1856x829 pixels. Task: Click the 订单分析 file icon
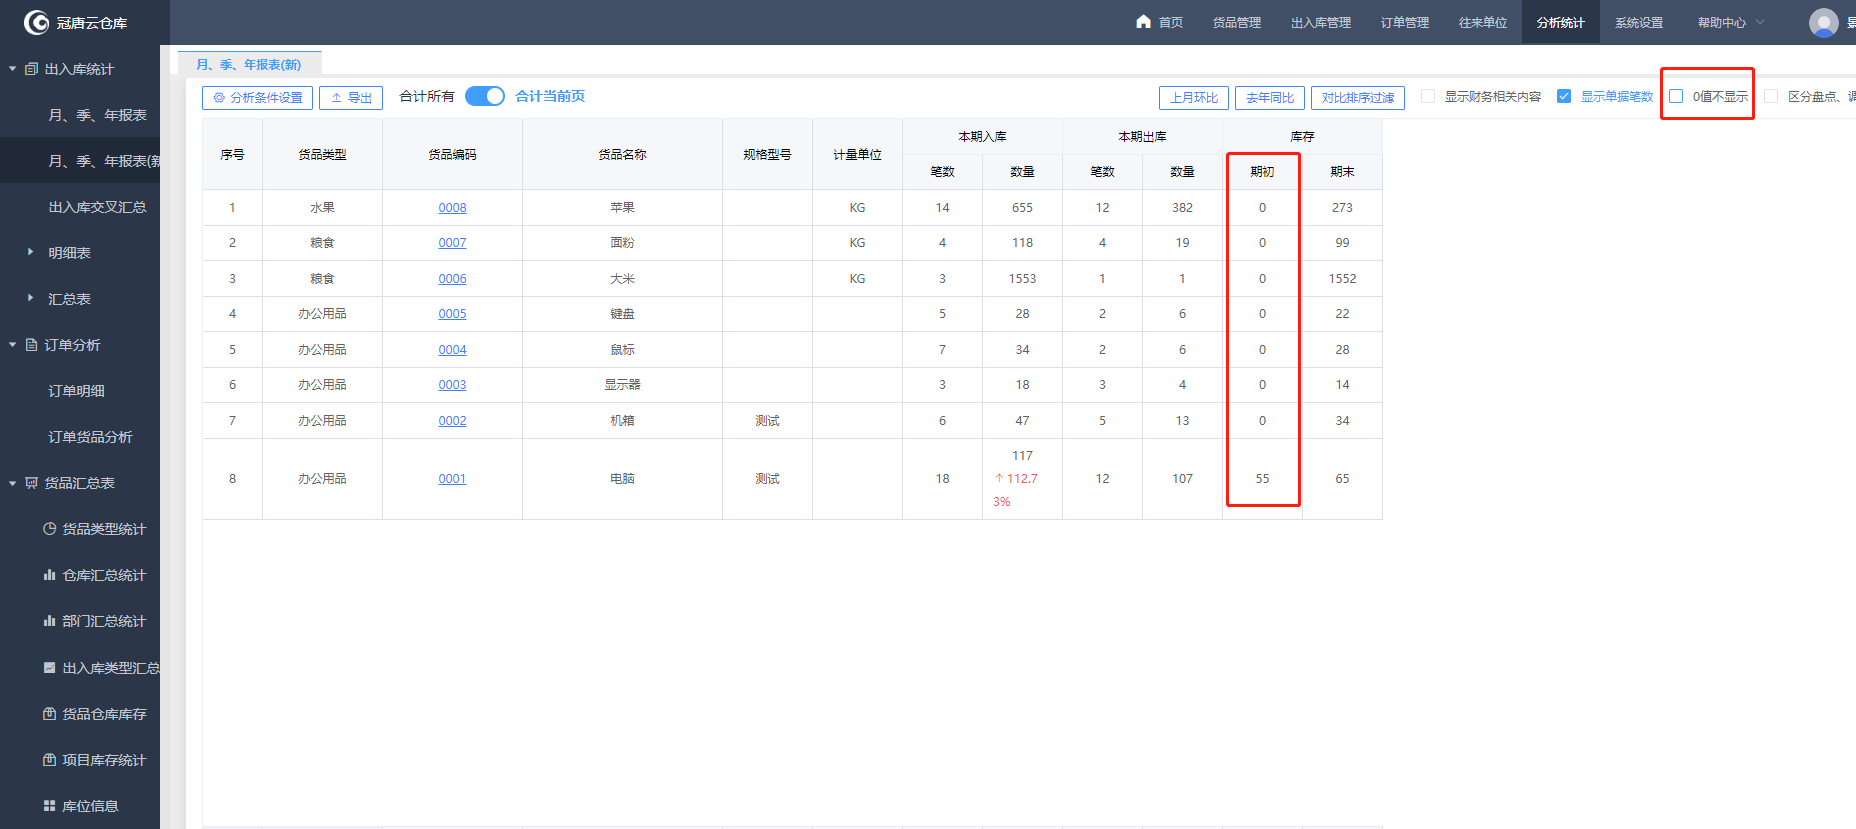pyautogui.click(x=31, y=345)
